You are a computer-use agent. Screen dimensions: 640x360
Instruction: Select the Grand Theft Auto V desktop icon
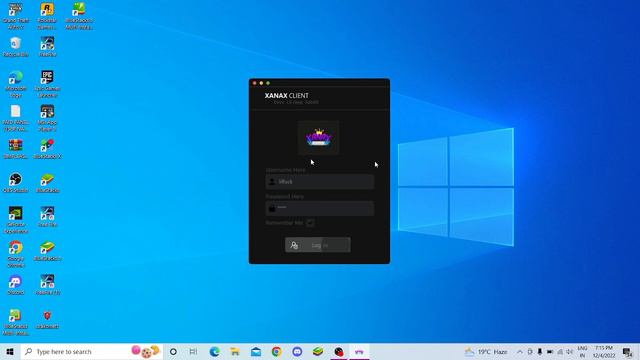tap(16, 16)
